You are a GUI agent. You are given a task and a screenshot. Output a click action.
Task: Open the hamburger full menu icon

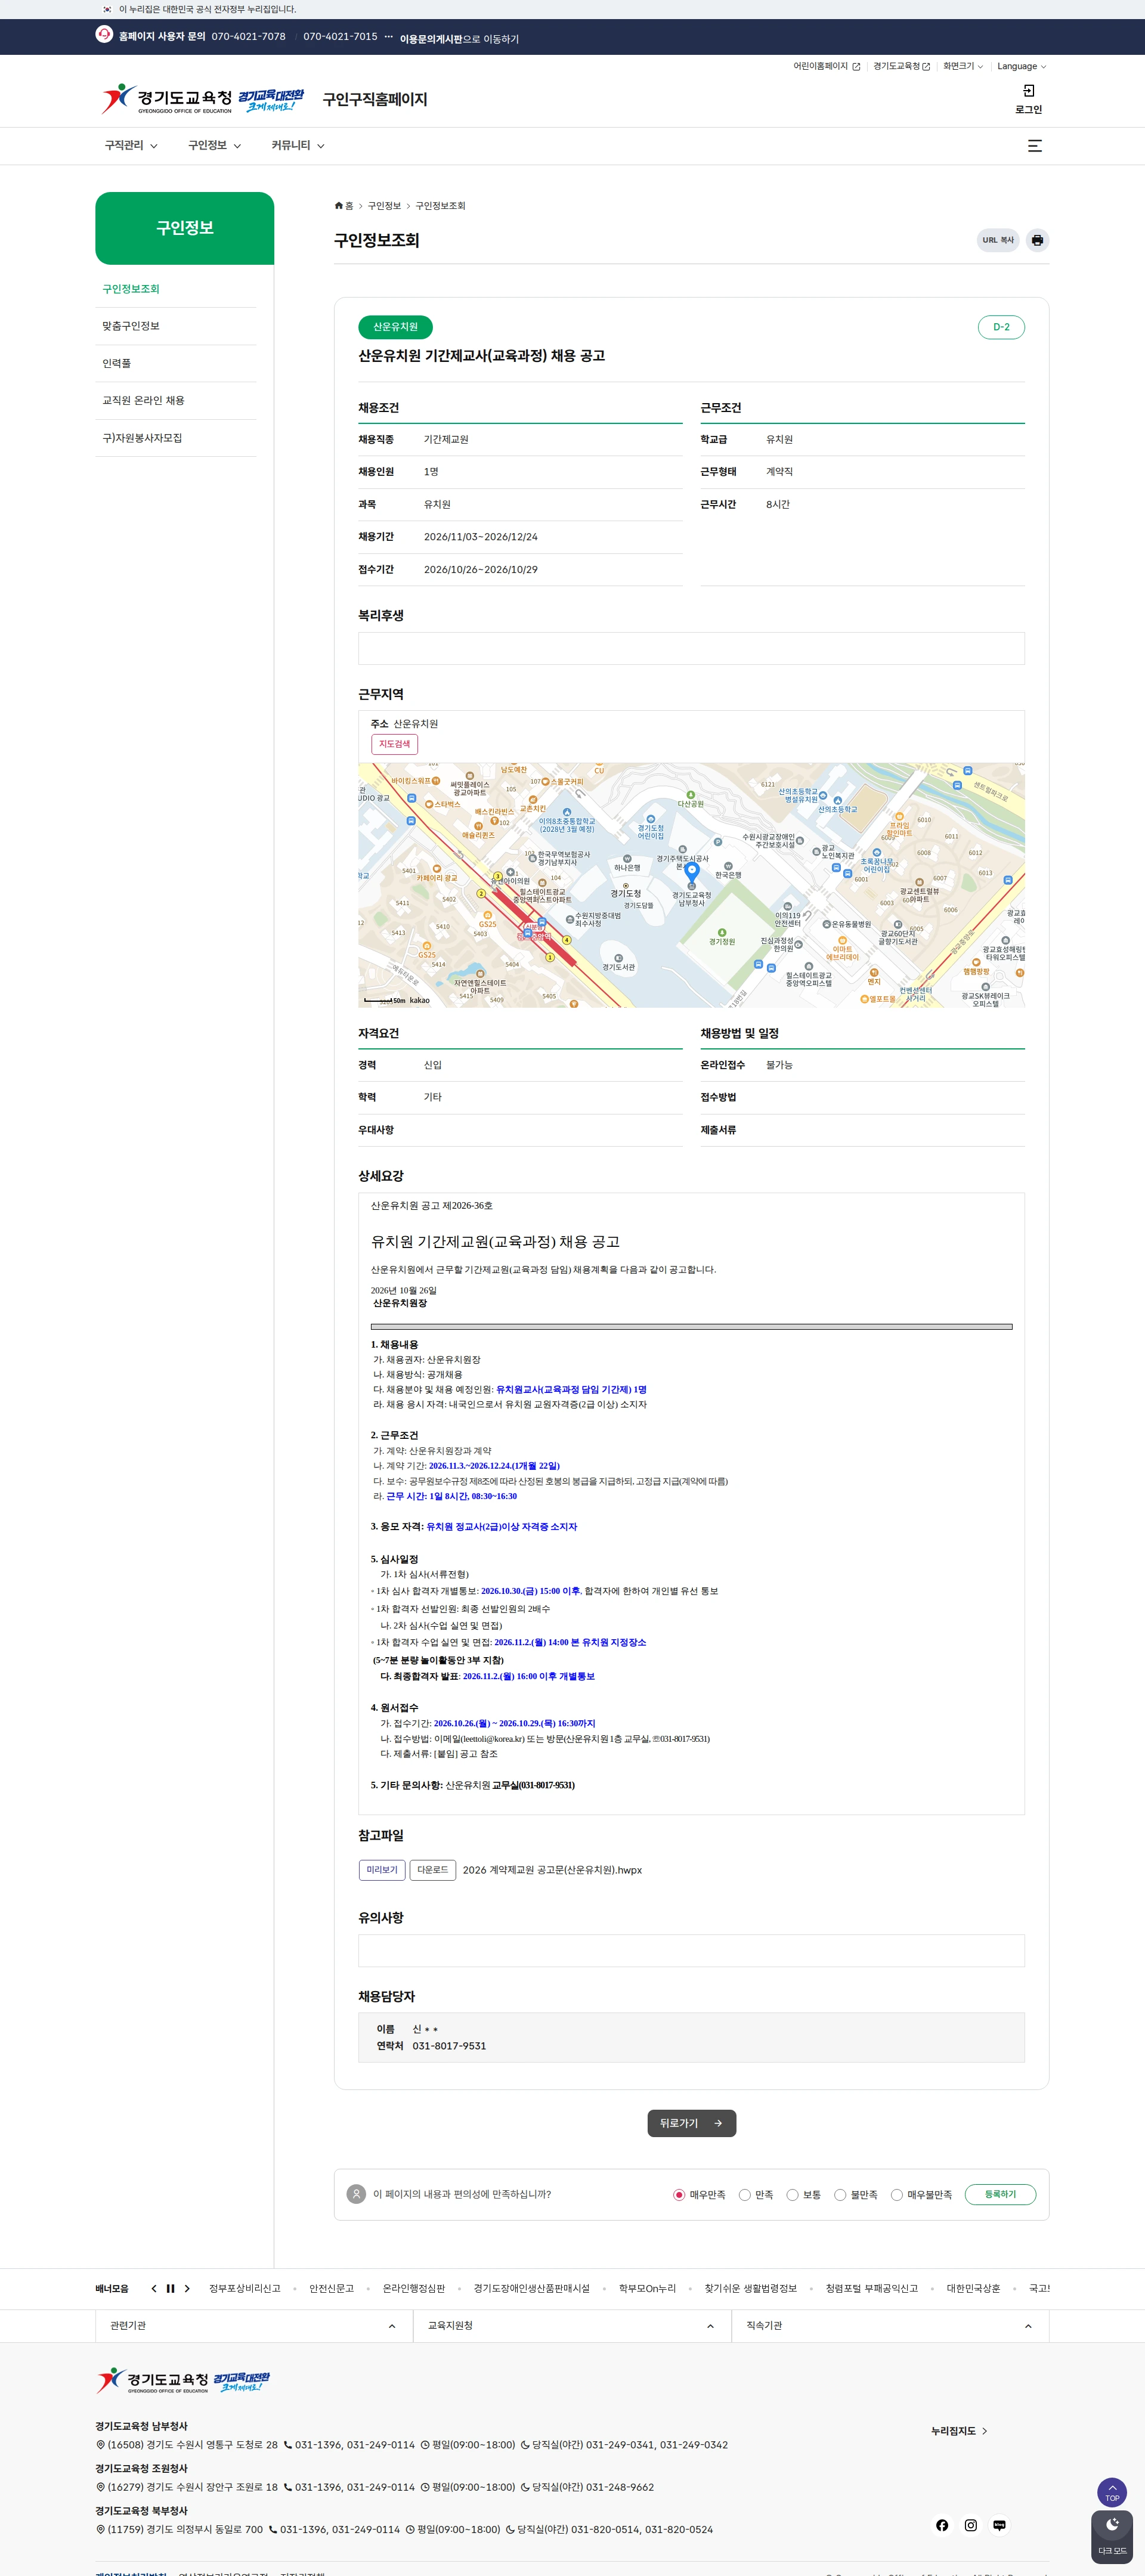(1035, 146)
